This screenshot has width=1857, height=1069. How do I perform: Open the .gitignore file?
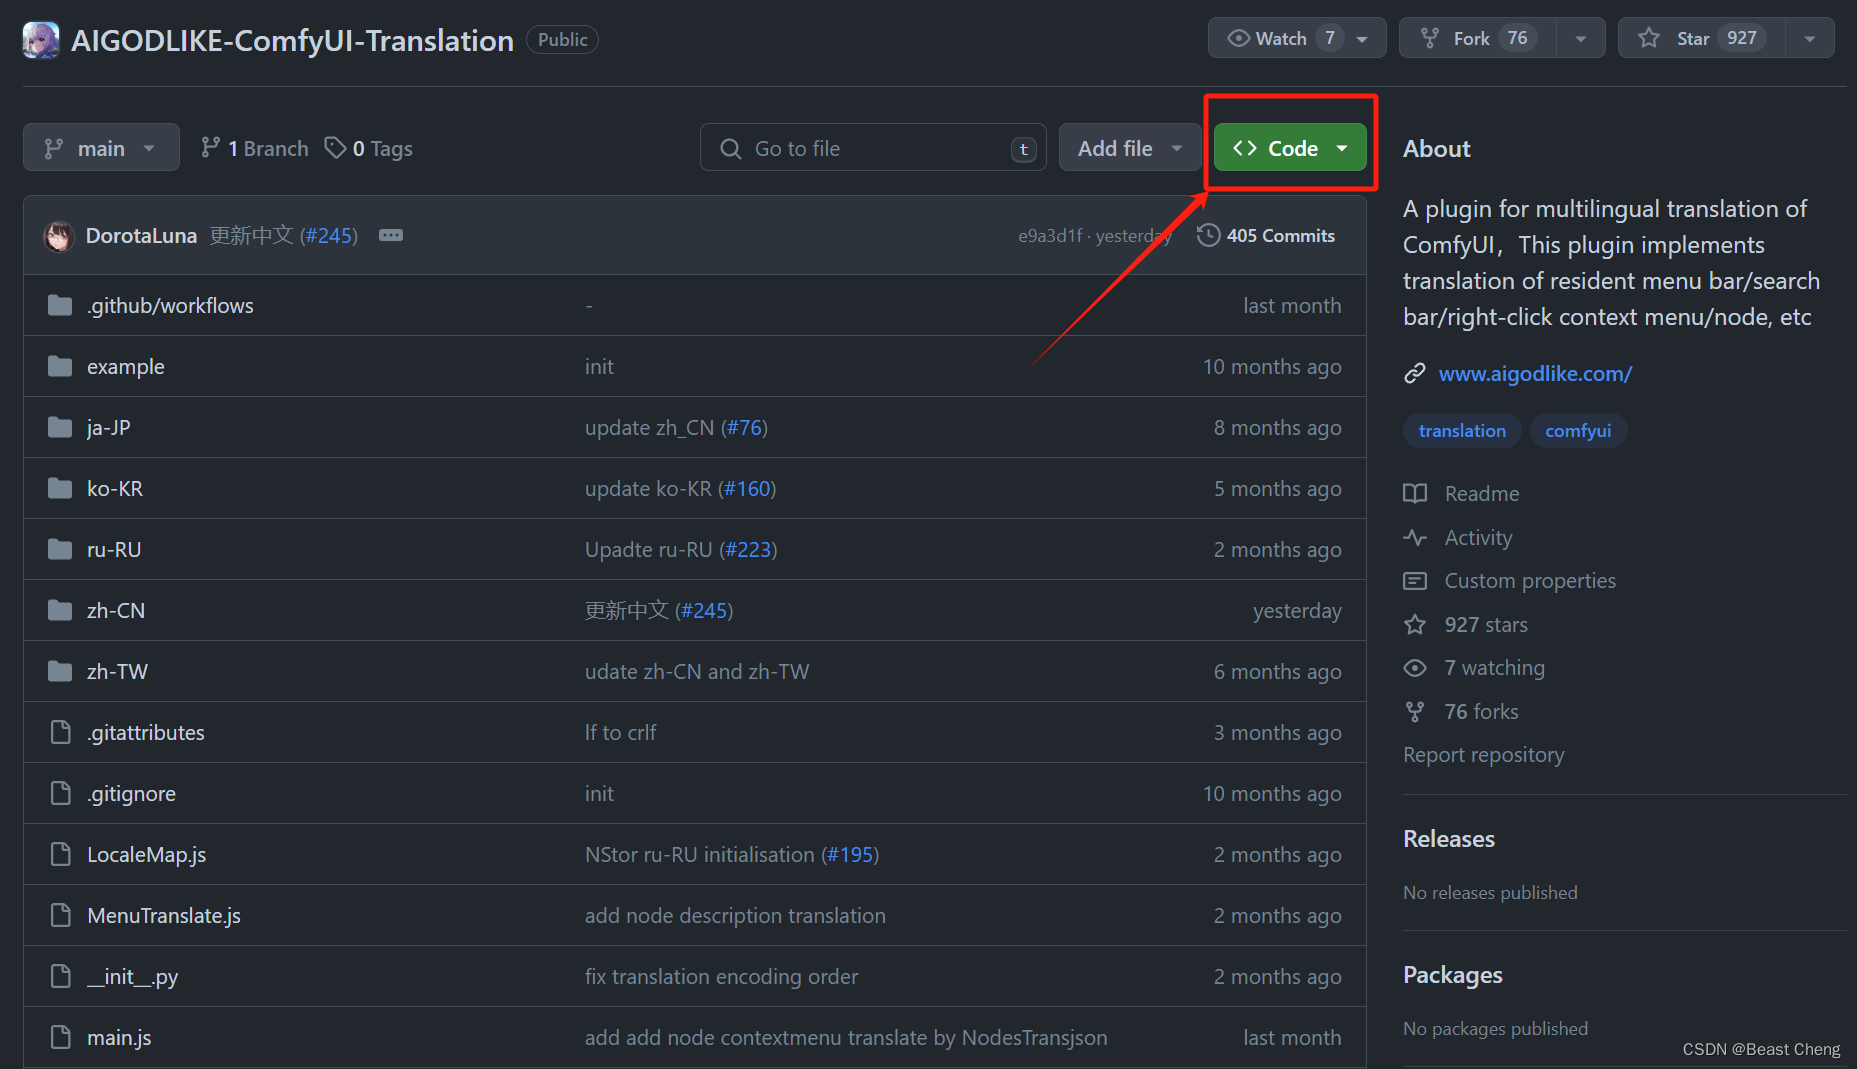[x=131, y=794]
